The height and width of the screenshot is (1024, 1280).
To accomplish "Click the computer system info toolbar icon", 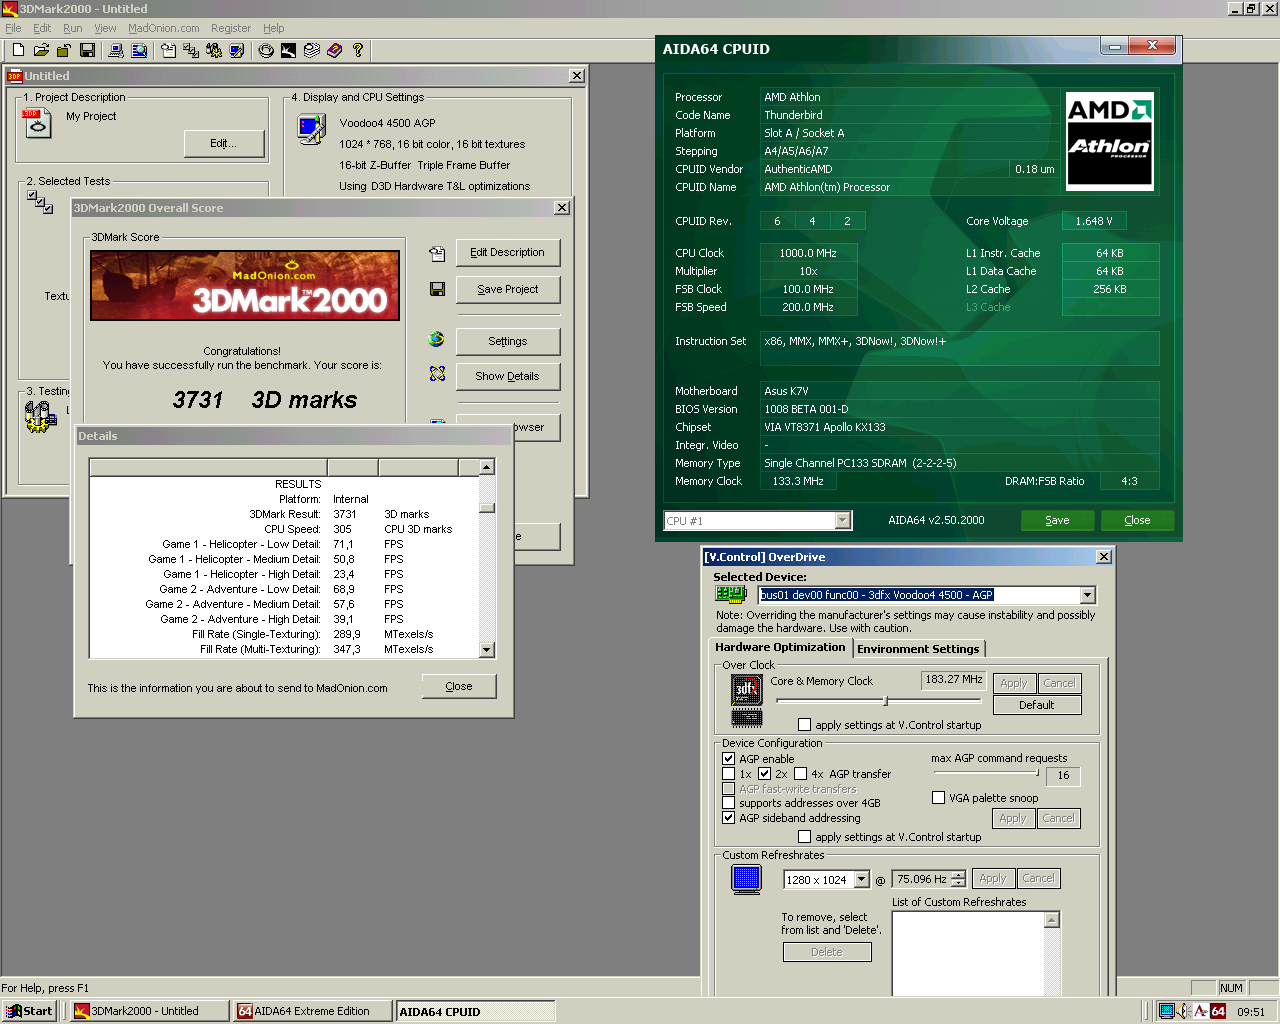I will (116, 50).
